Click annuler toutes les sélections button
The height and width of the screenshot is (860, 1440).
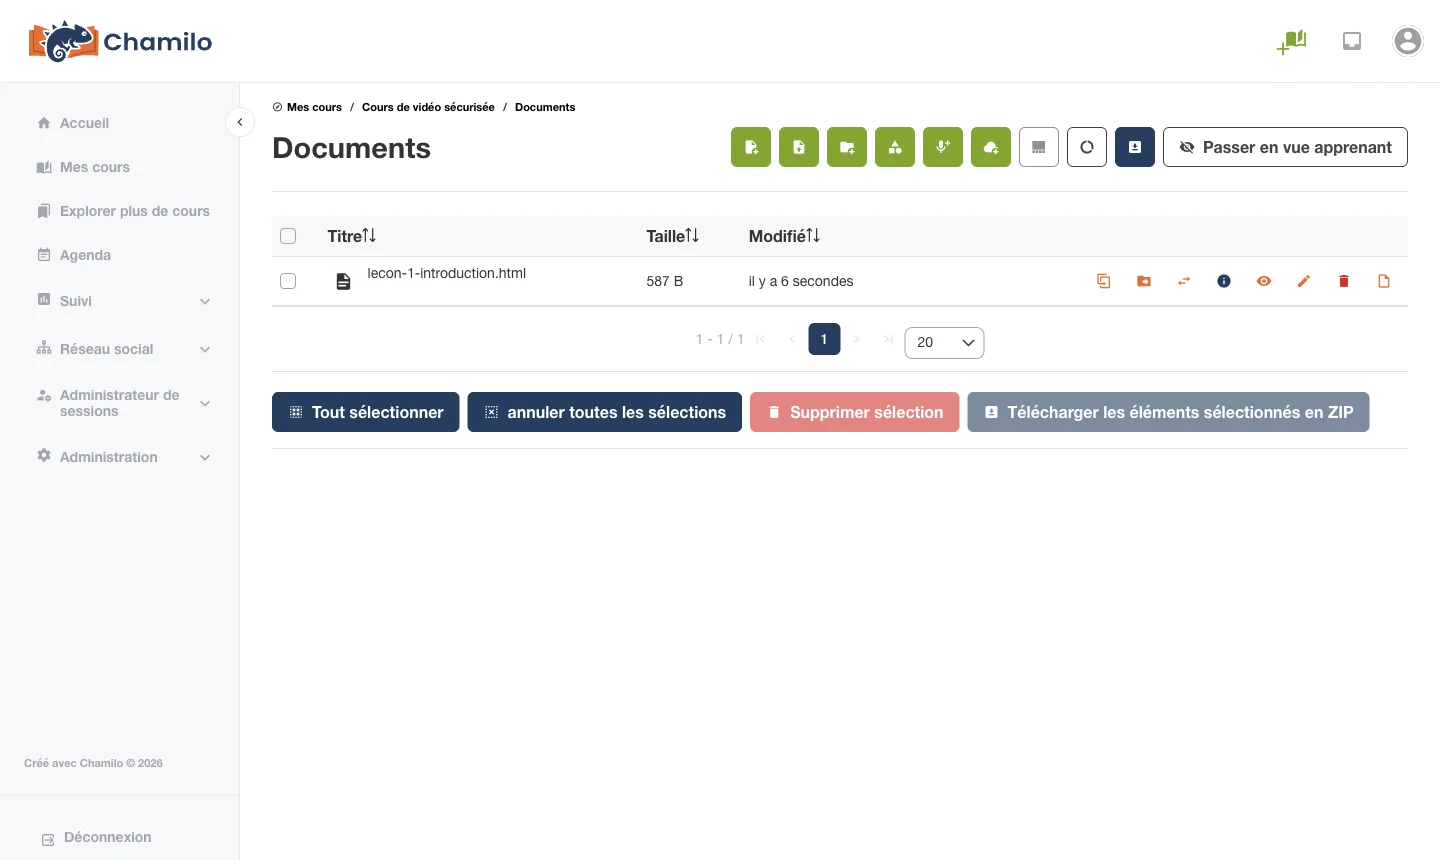(604, 412)
